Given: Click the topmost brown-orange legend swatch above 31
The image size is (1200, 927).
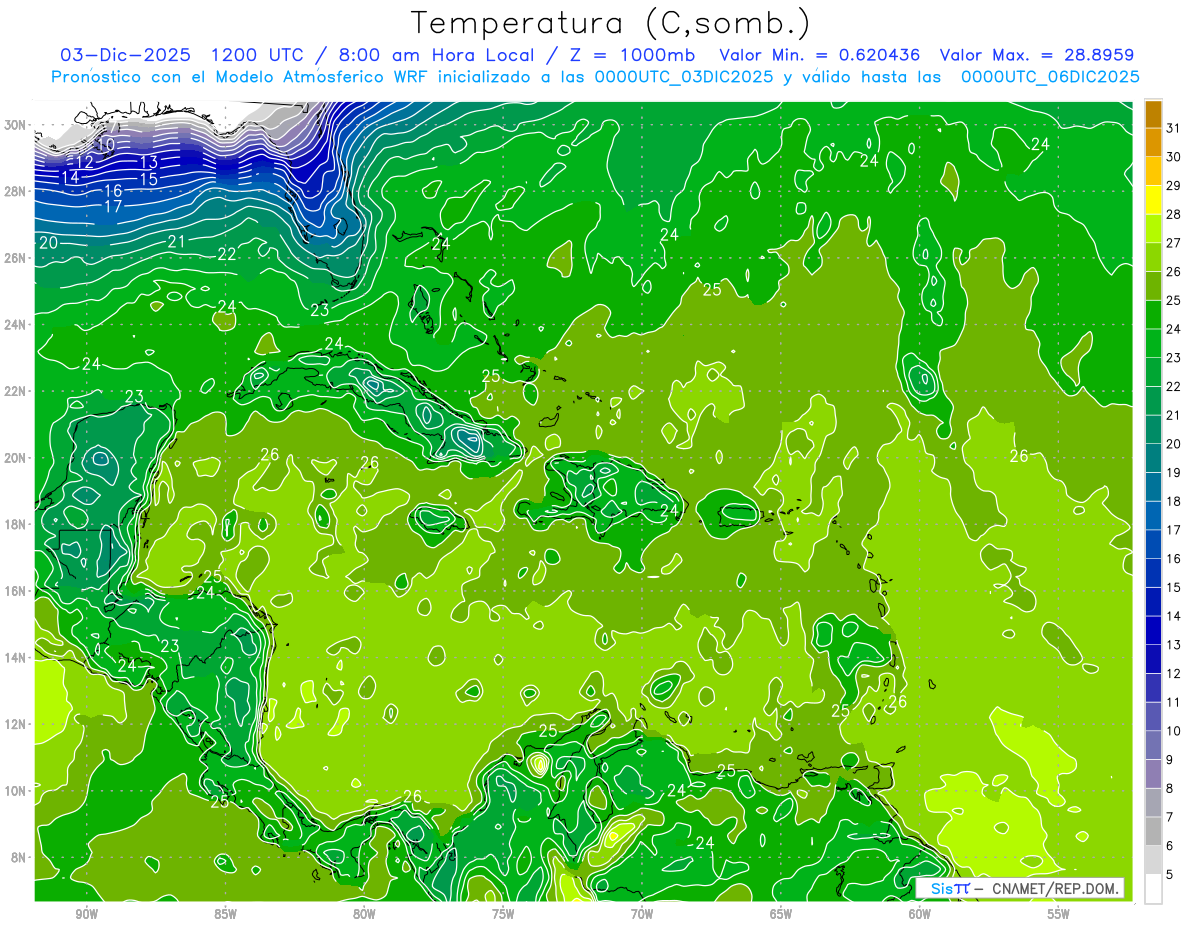Looking at the screenshot, I should 1154,114.
